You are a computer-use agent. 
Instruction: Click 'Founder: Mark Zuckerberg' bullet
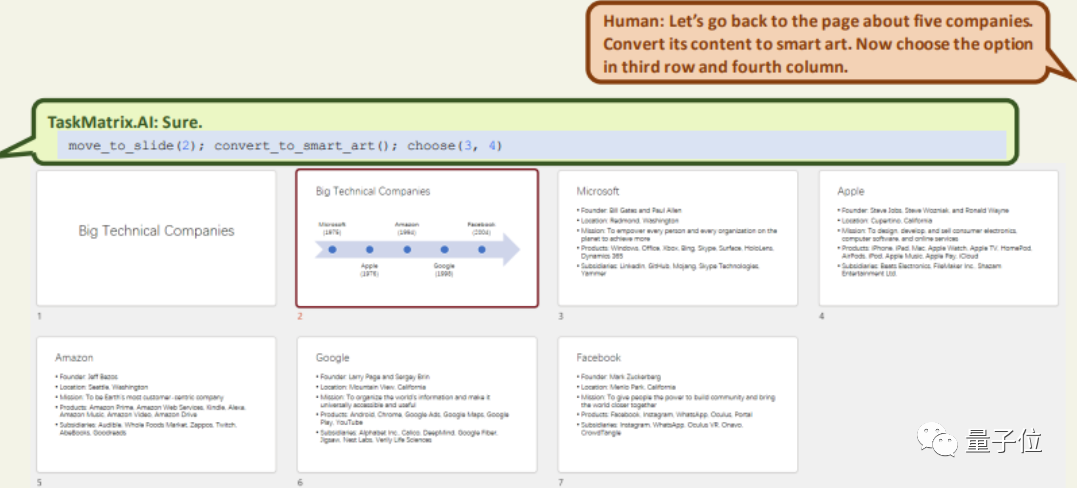point(619,377)
